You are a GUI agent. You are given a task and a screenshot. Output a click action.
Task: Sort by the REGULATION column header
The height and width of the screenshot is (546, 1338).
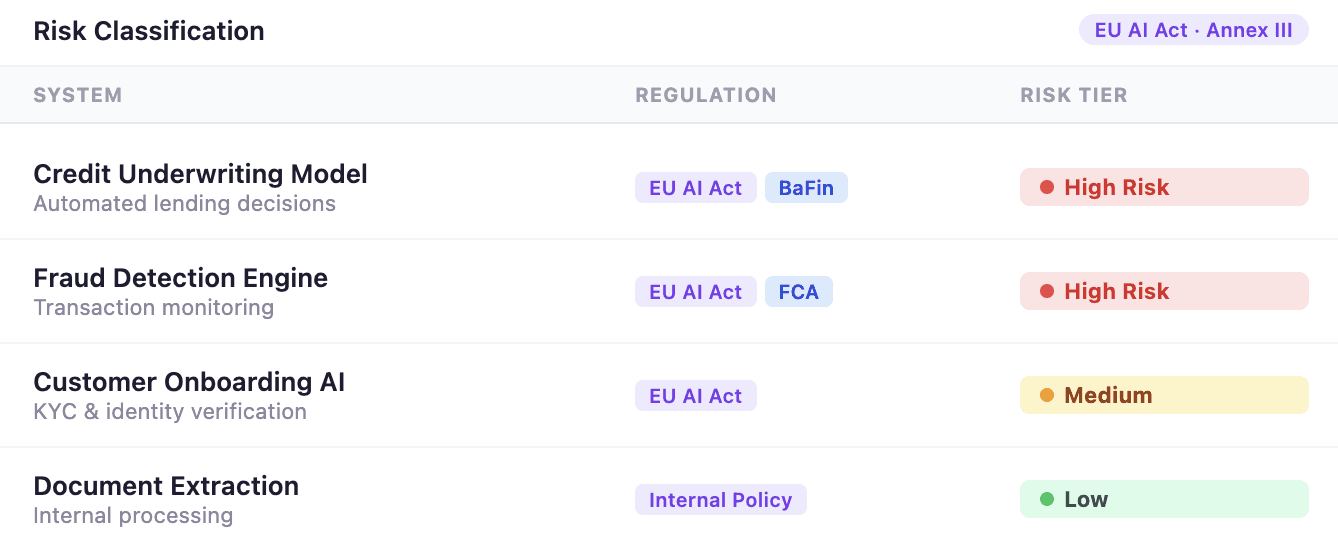[706, 95]
